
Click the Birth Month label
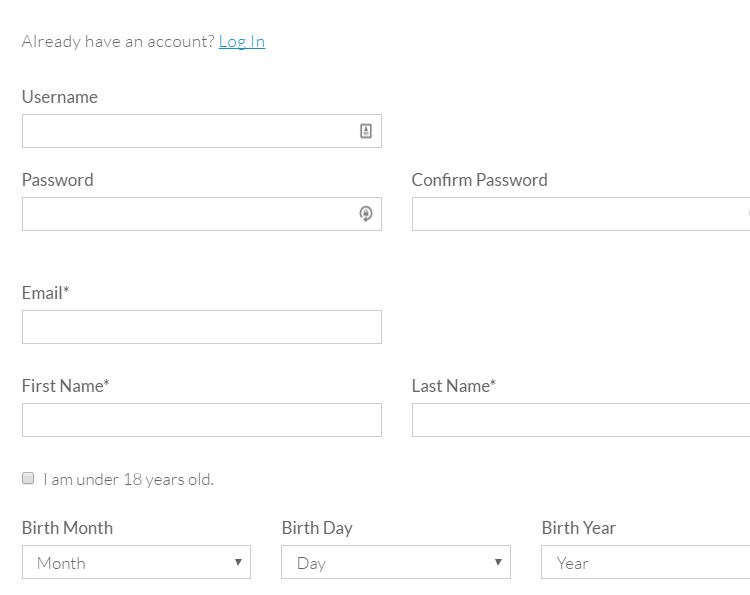[x=68, y=528]
